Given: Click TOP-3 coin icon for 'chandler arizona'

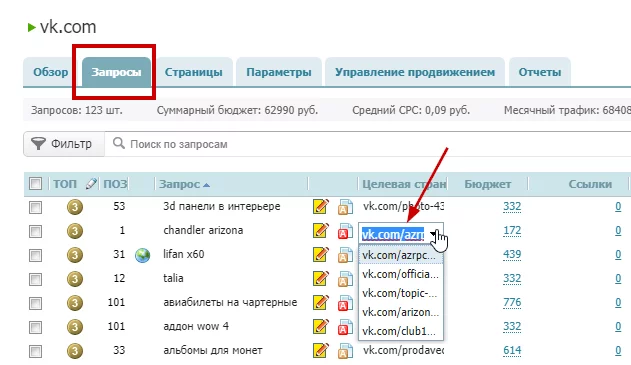Looking at the screenshot, I should 75,231.
